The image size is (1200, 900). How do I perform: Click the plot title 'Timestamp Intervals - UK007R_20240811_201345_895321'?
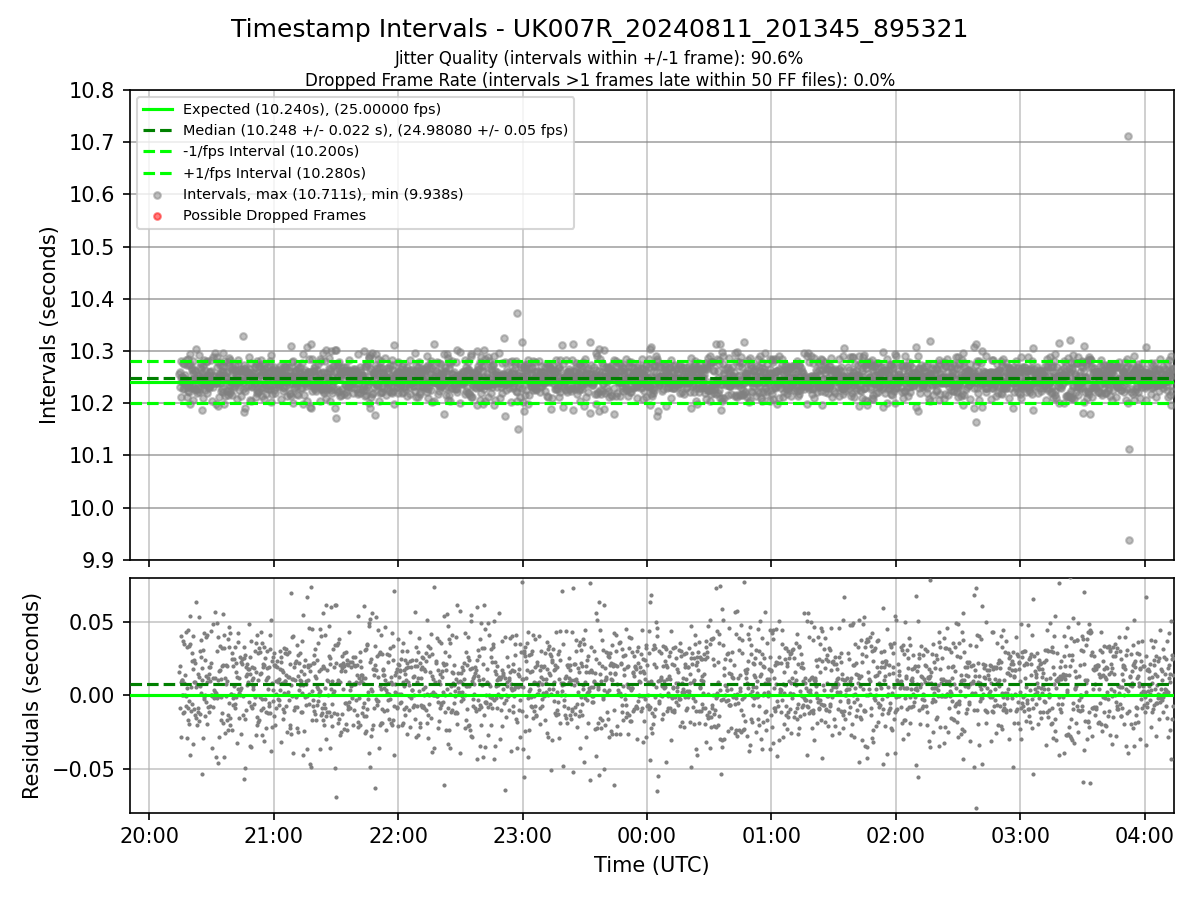pyautogui.click(x=599, y=29)
